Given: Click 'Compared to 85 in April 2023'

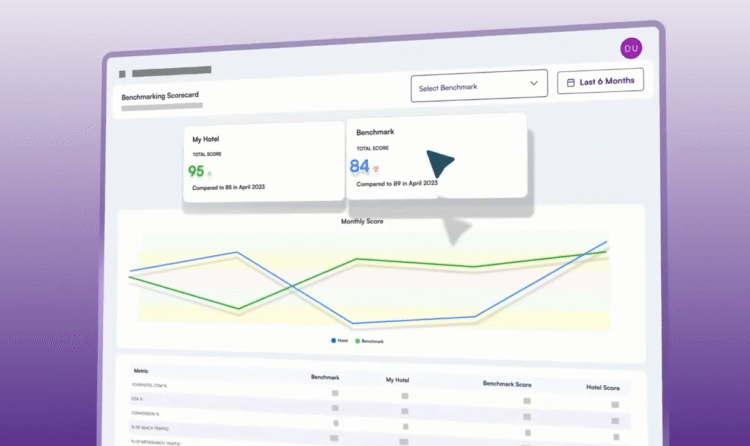Looking at the screenshot, I should point(228,187).
